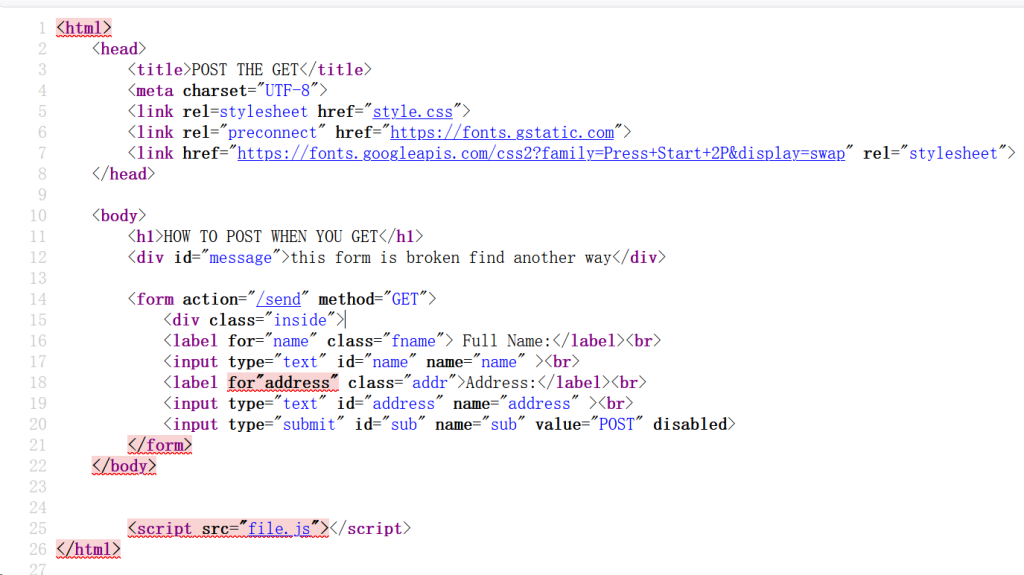Open the style.css link

(x=413, y=111)
